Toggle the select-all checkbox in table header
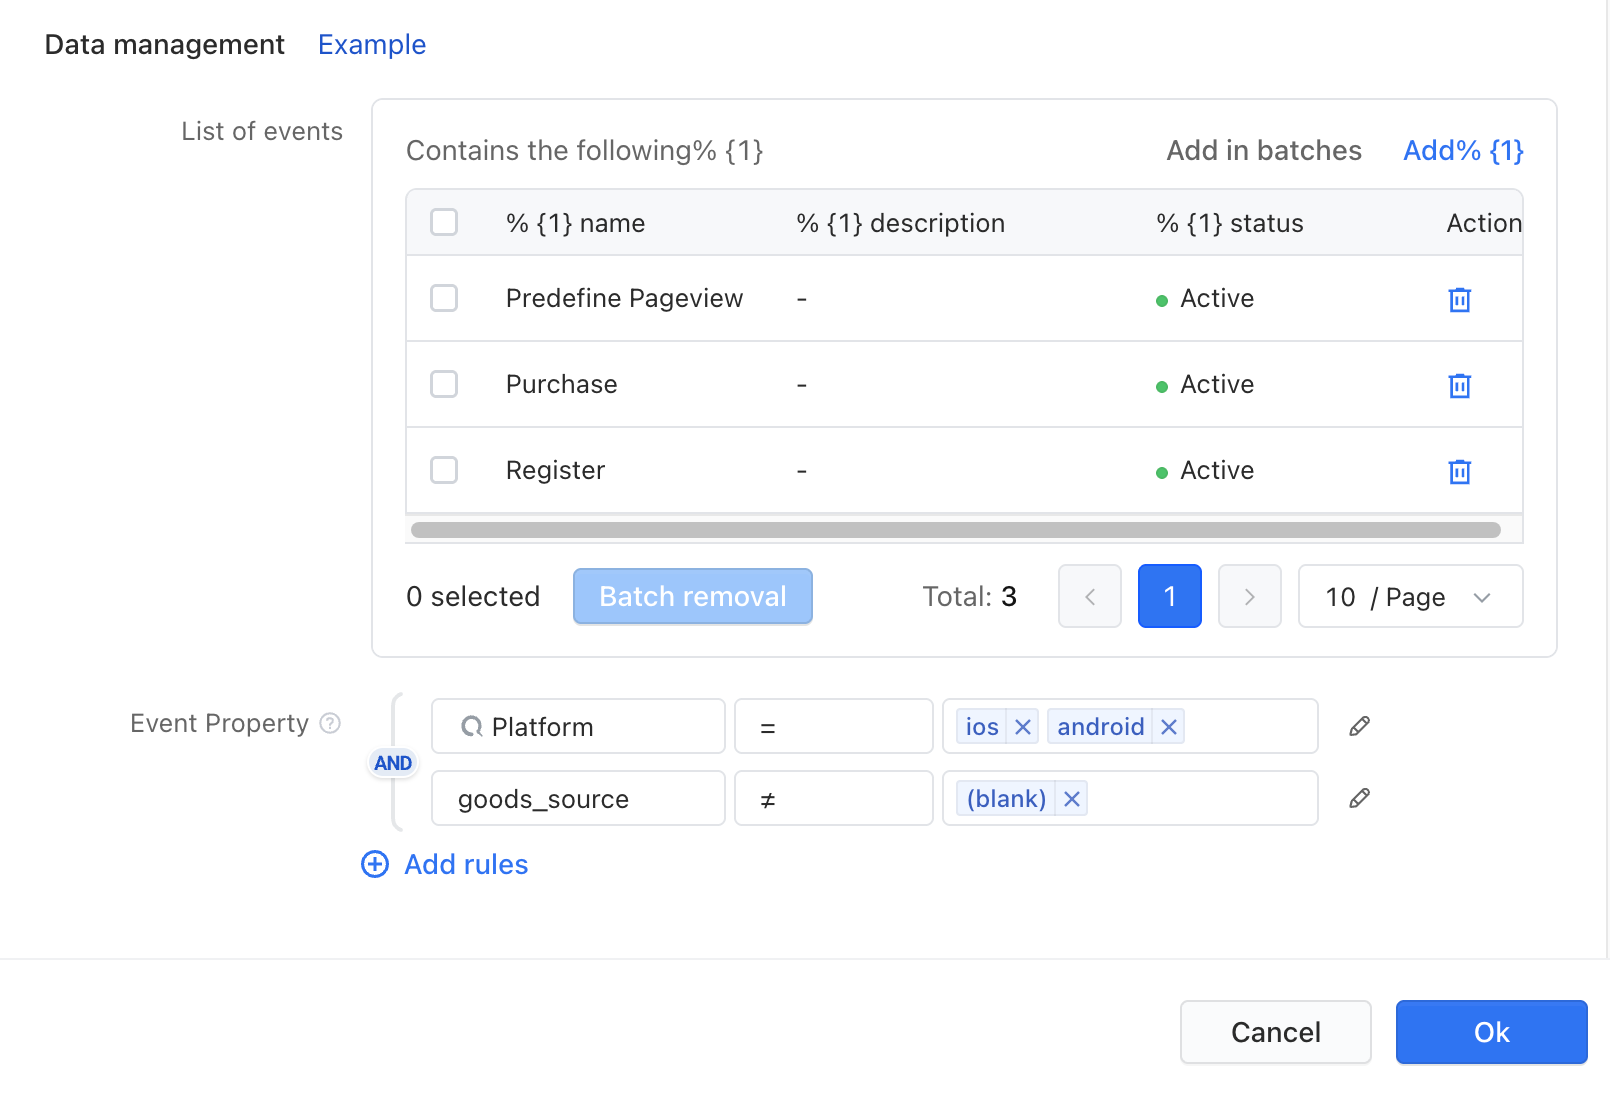 click(x=444, y=222)
